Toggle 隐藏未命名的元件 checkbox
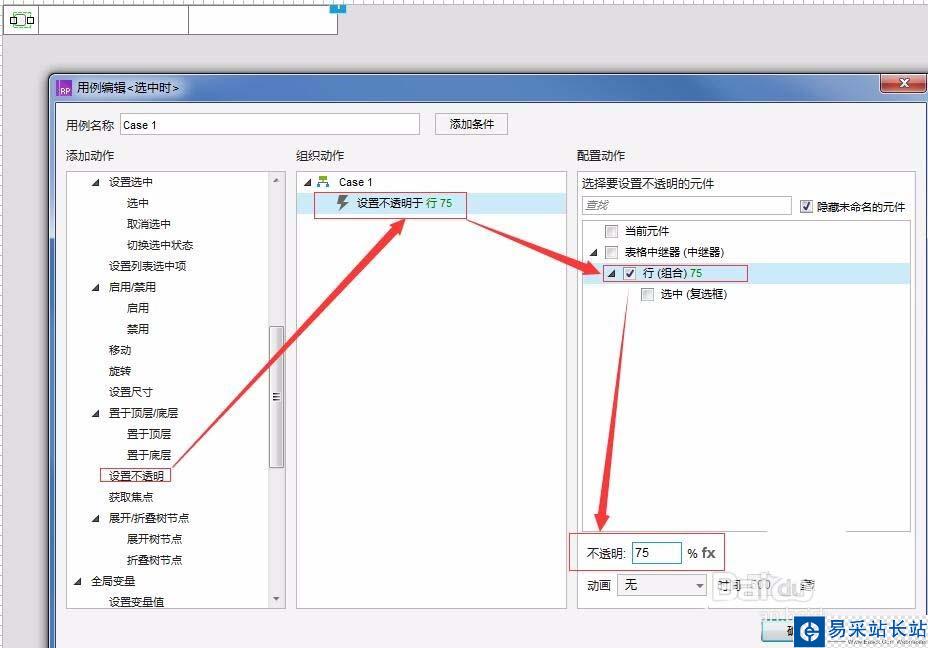This screenshot has height=648, width=928. pyautogui.click(x=806, y=206)
